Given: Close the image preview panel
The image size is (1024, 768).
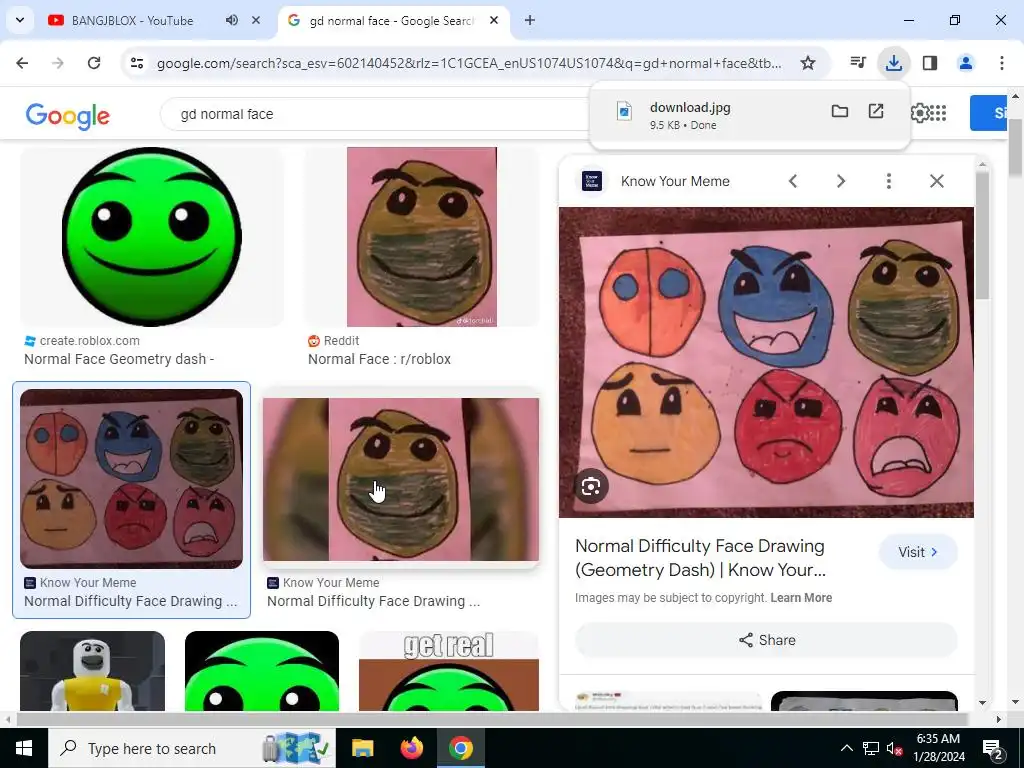Looking at the screenshot, I should pos(936,182).
